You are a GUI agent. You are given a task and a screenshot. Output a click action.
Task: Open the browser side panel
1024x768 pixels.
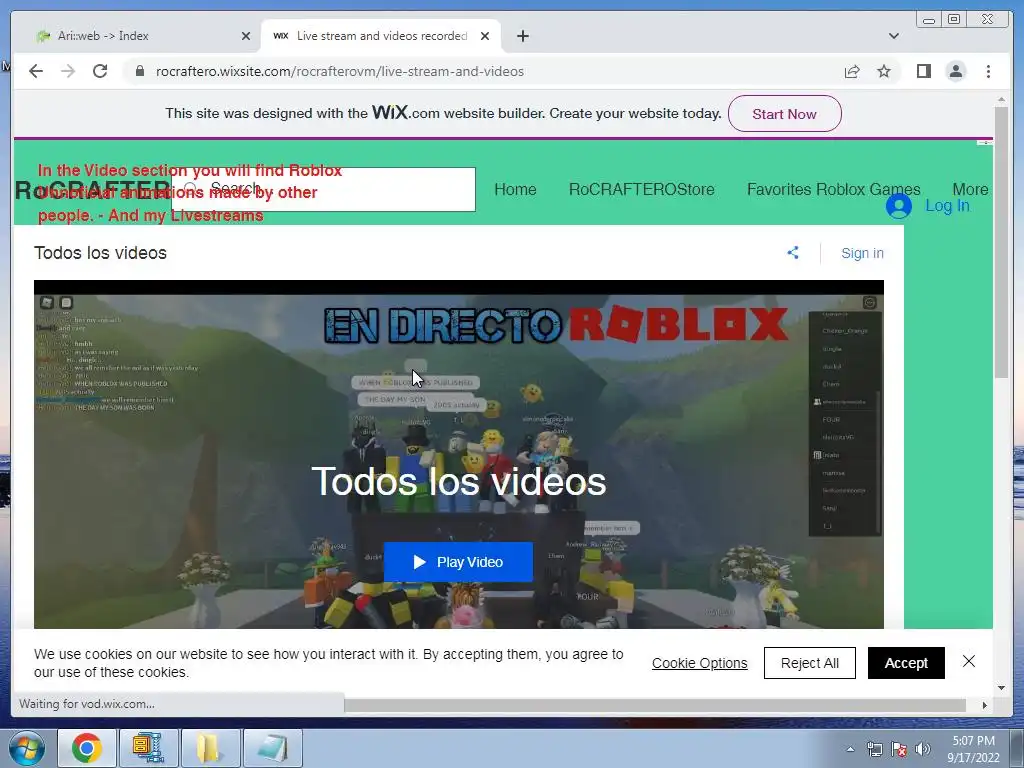(923, 71)
